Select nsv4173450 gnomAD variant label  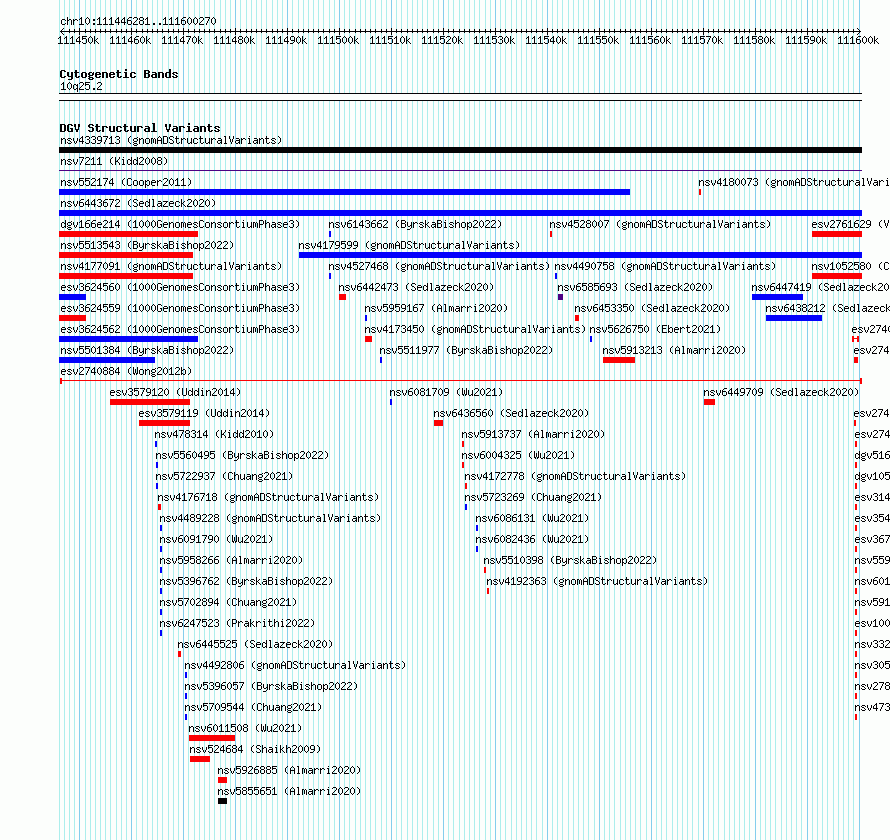(x=475, y=329)
